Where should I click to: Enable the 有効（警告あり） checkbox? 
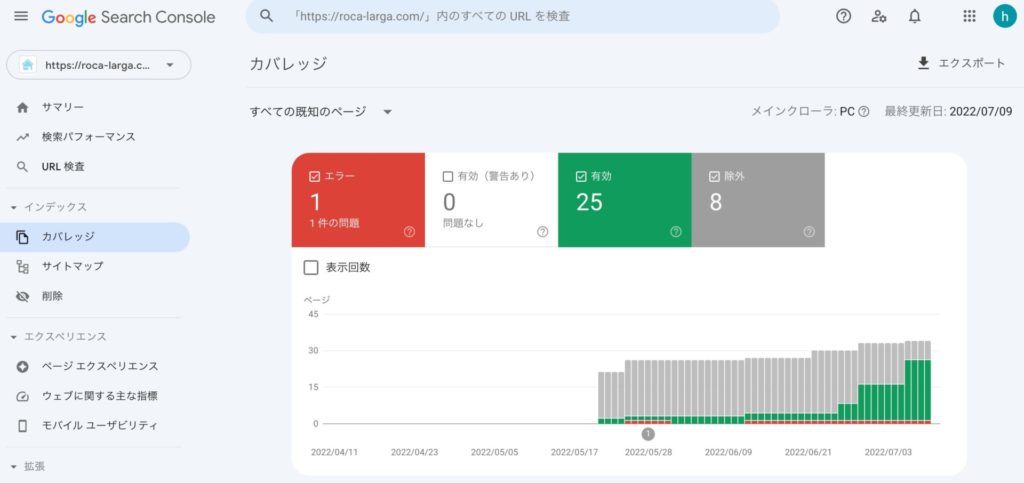click(x=448, y=176)
